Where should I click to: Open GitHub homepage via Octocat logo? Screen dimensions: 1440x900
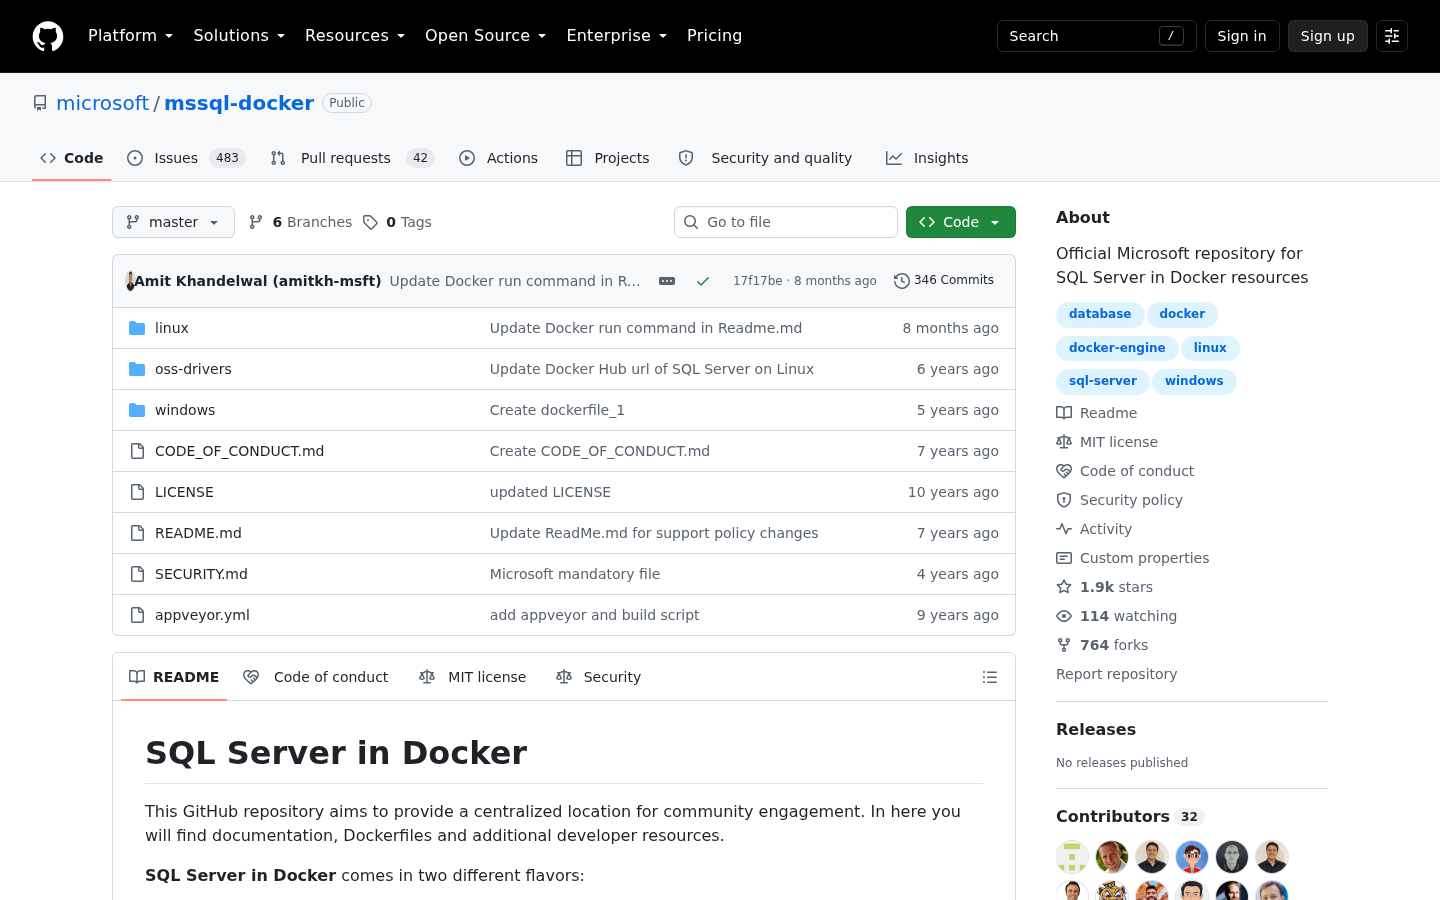click(48, 36)
